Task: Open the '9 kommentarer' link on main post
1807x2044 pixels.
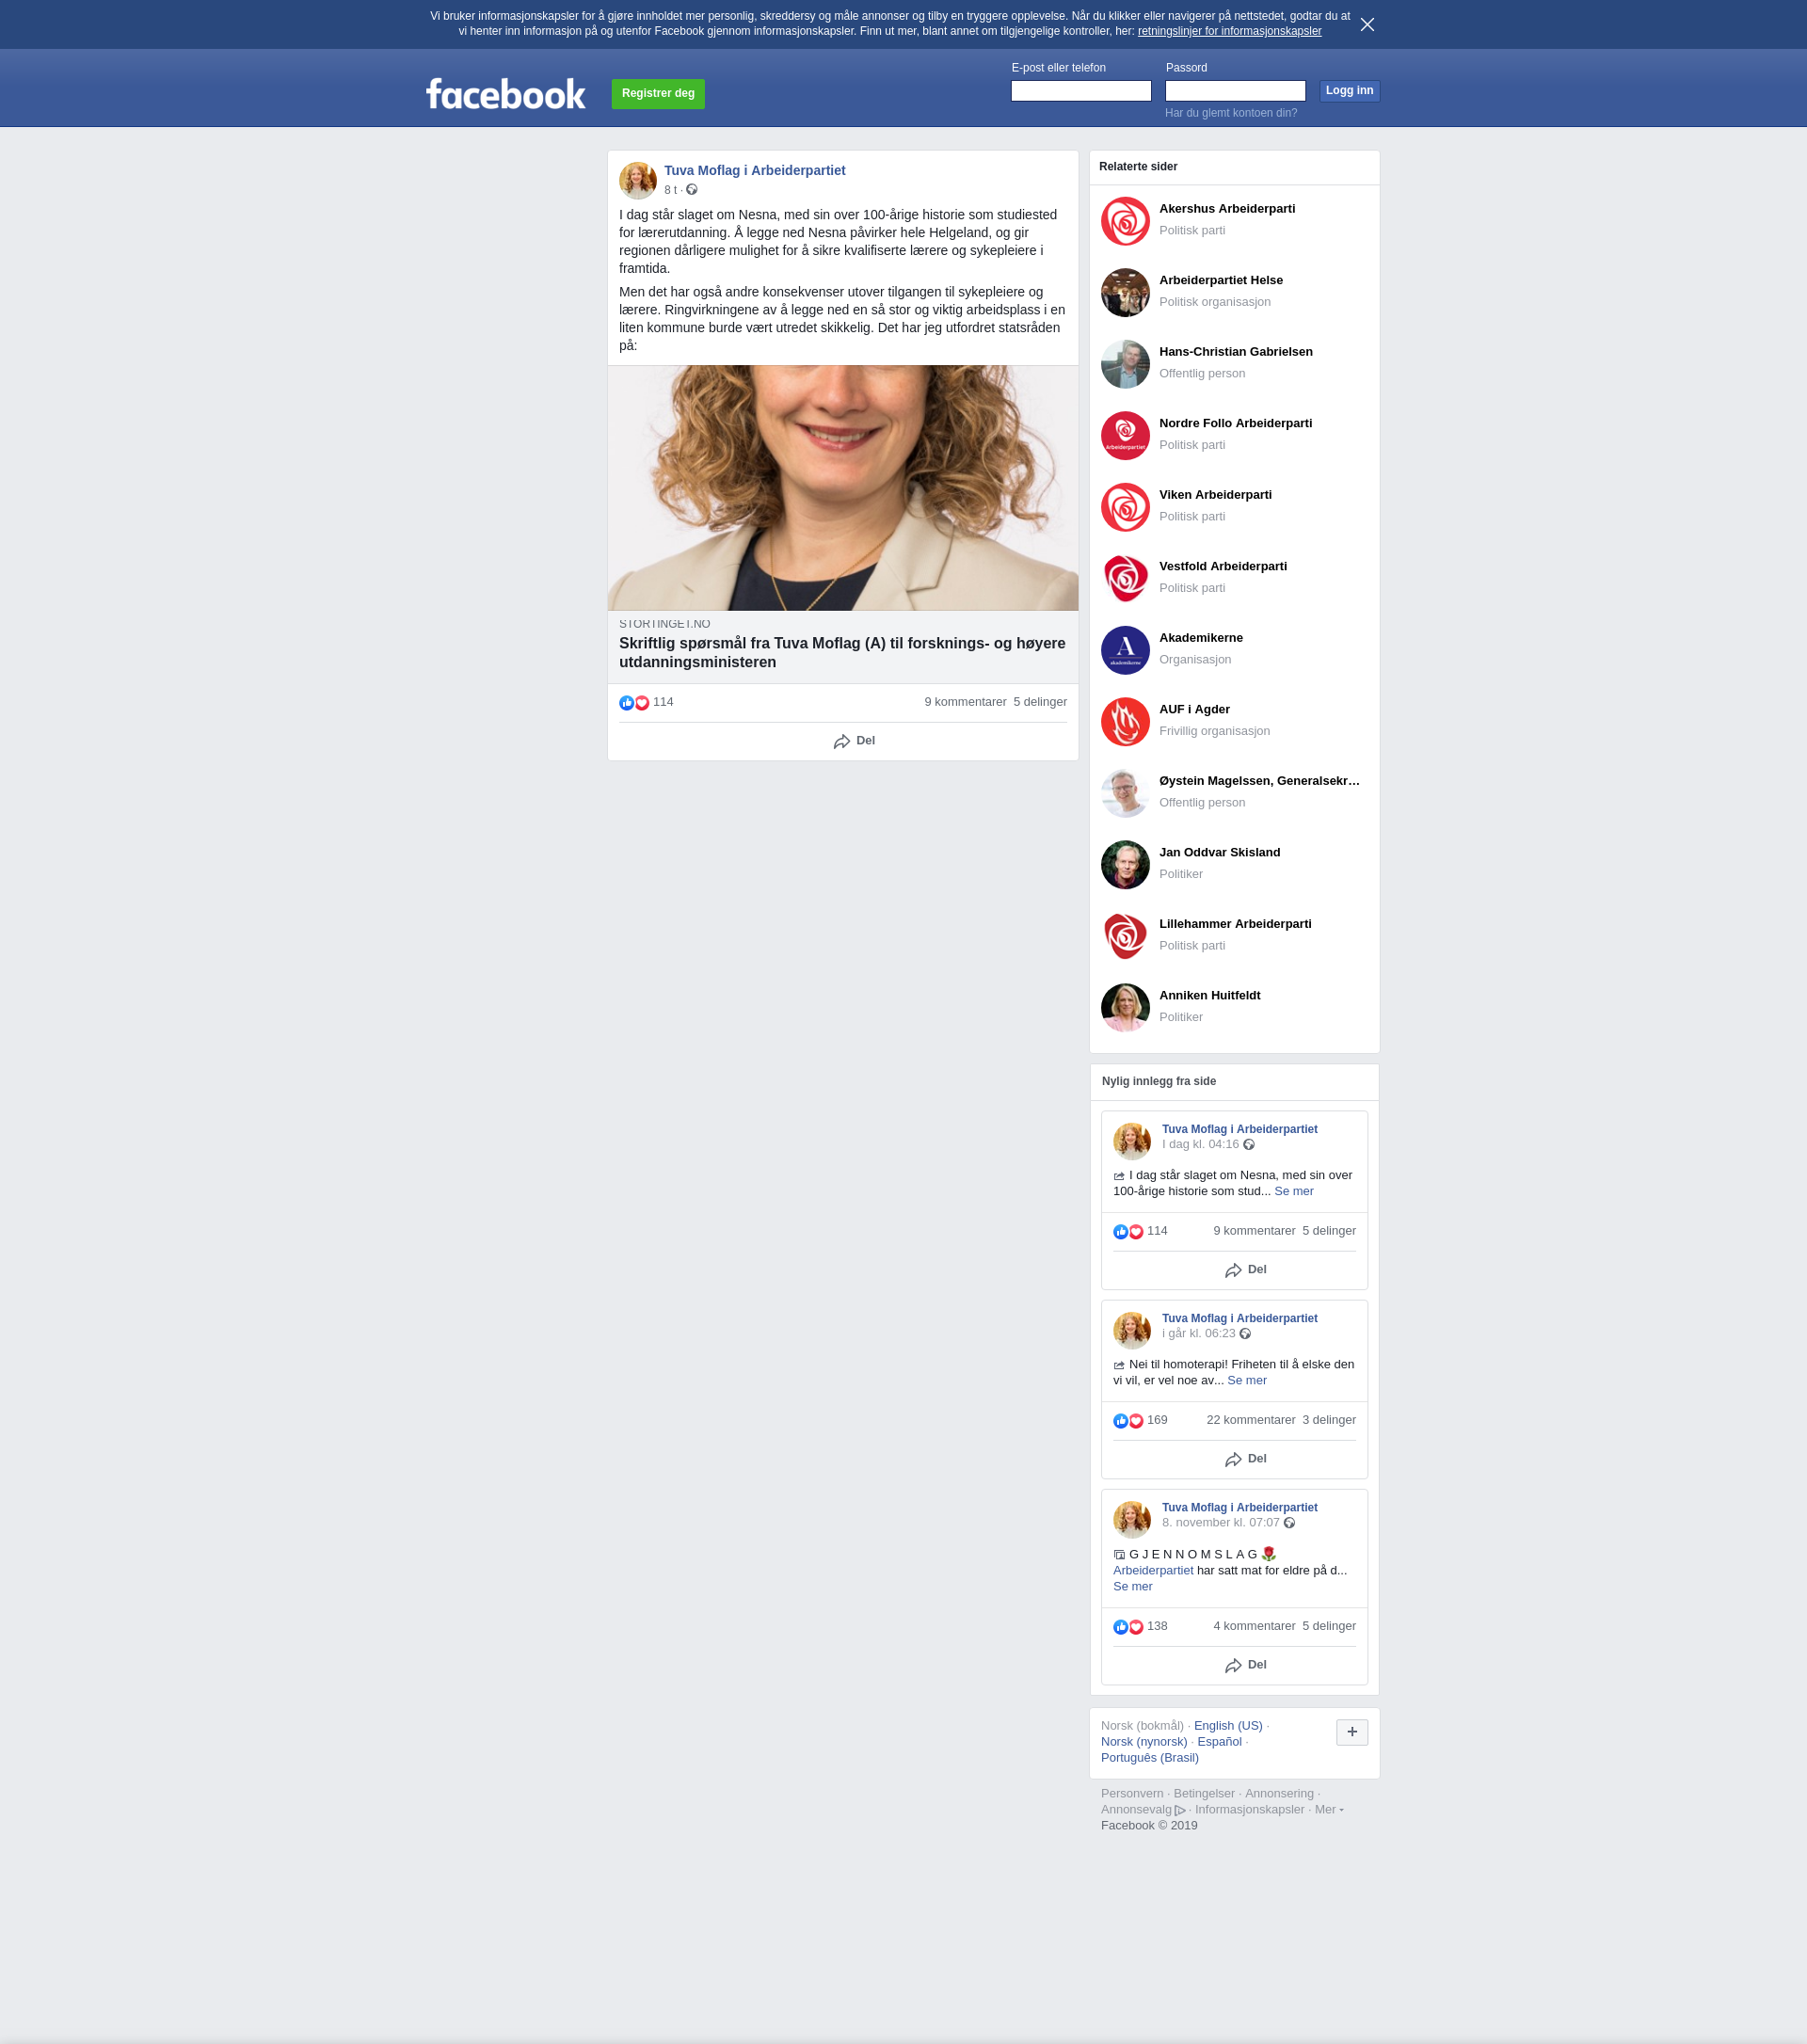Action: [x=965, y=702]
